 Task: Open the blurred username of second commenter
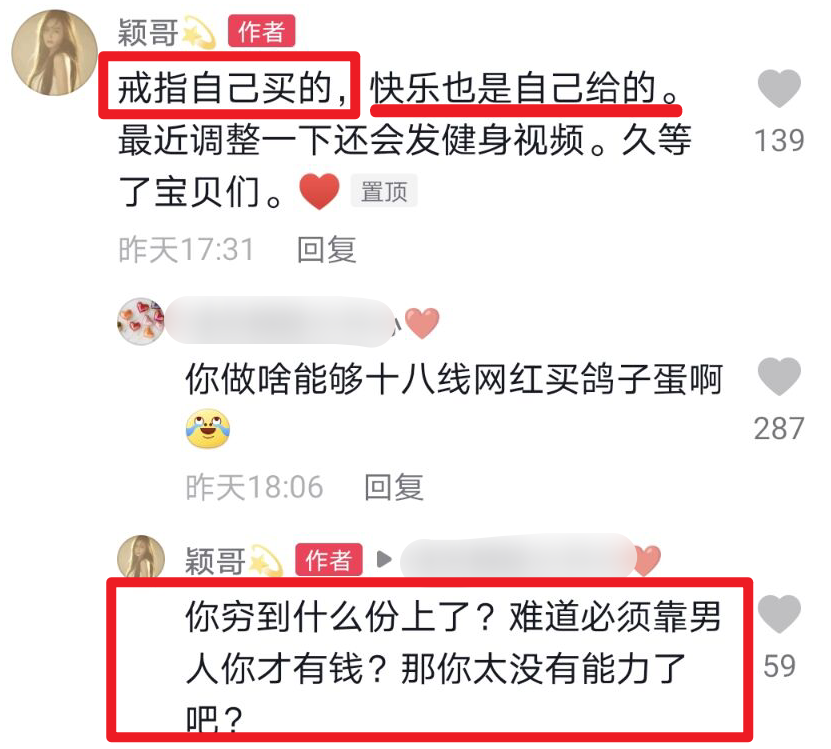pyautogui.click(x=281, y=322)
